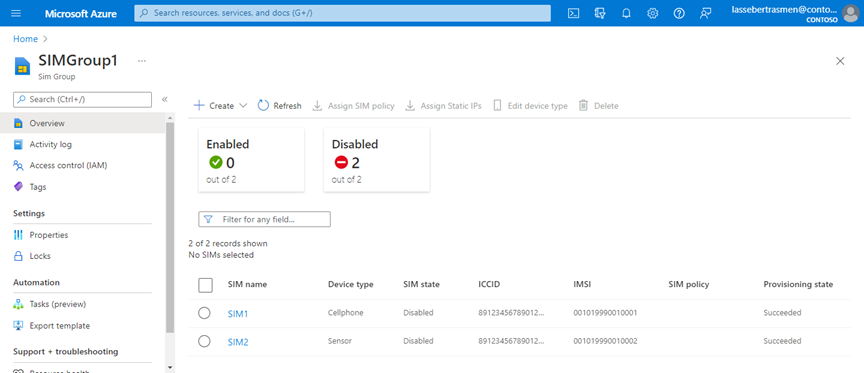Open the Azure portal hamburger menu

[17, 13]
